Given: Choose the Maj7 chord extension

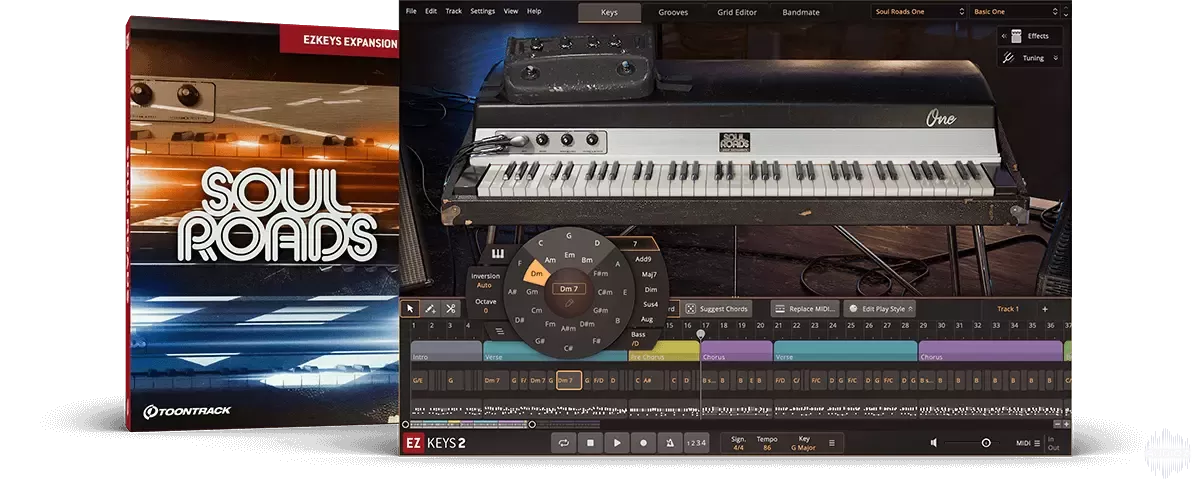Looking at the screenshot, I should coord(648,274).
